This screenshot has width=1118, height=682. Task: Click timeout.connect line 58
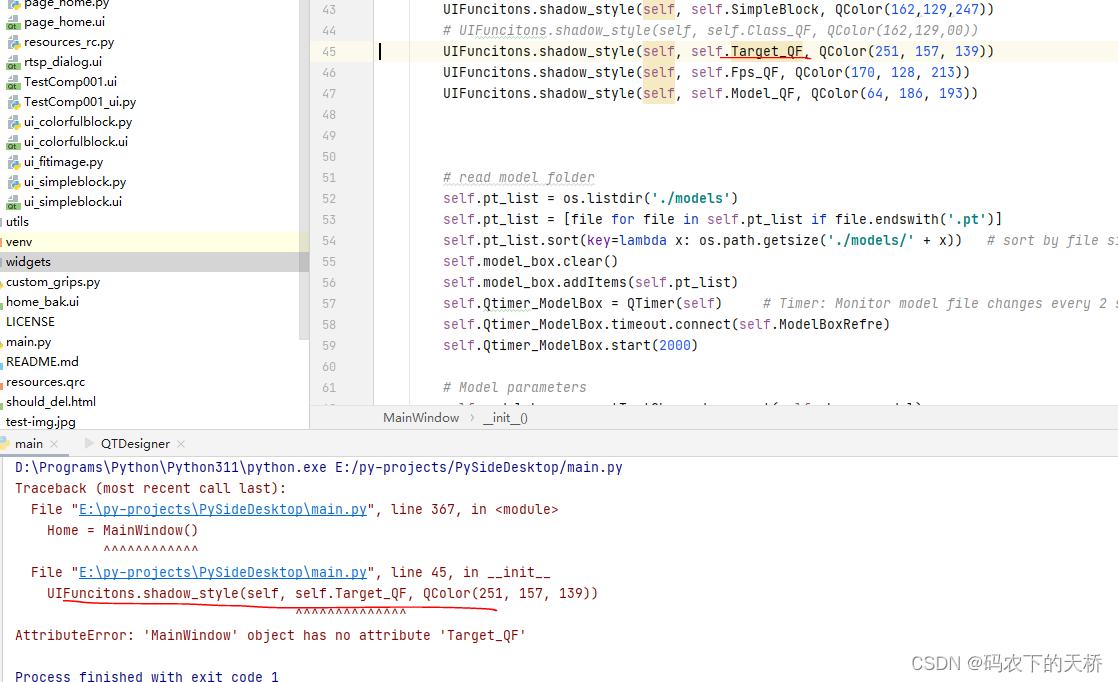(x=666, y=324)
